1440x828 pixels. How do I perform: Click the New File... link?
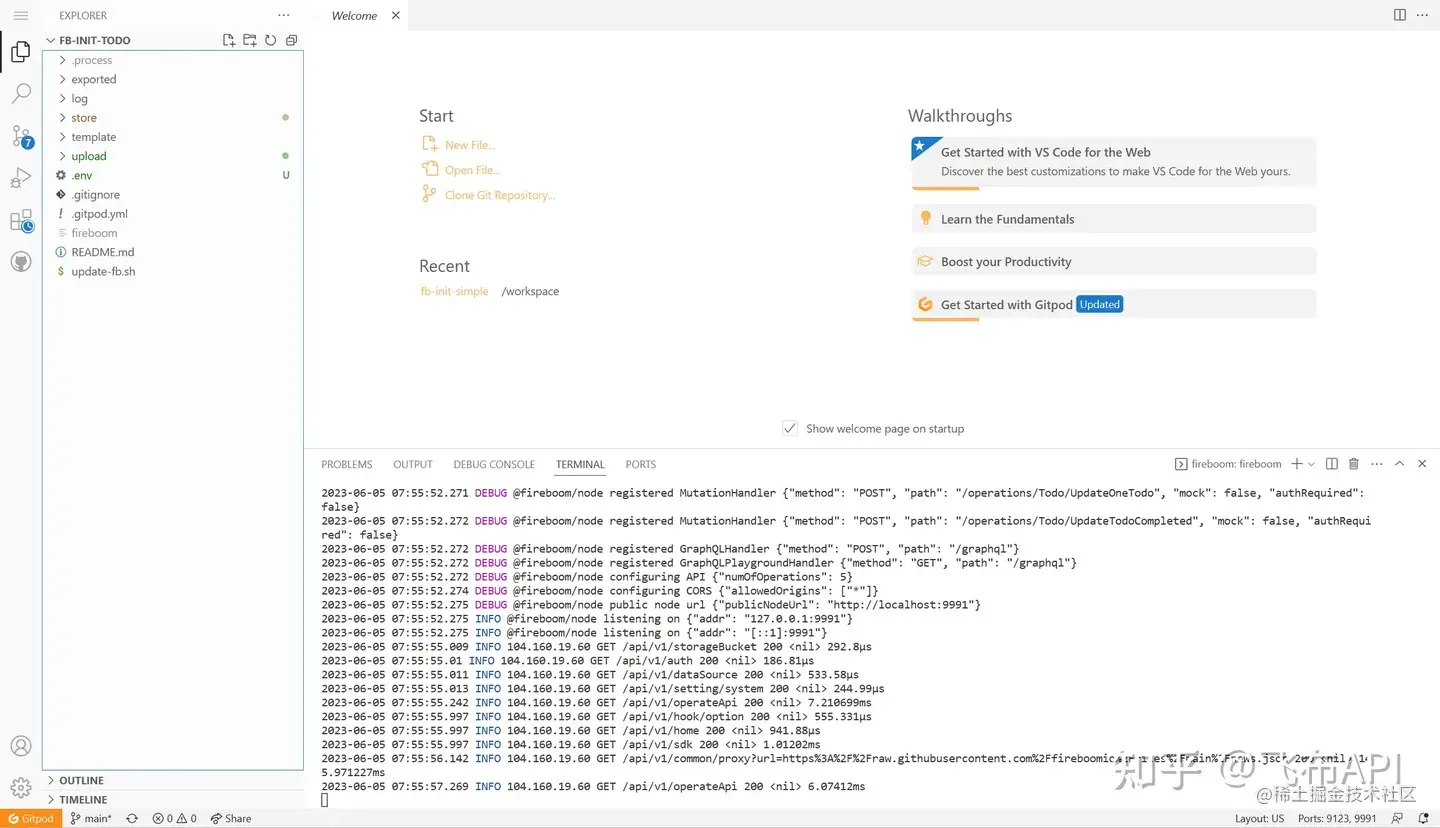click(470, 145)
